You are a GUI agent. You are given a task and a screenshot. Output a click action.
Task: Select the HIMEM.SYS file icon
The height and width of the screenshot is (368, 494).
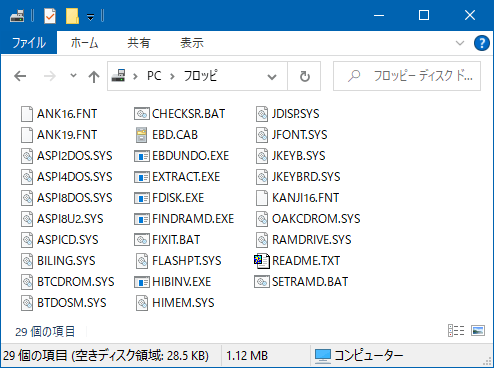(142, 303)
